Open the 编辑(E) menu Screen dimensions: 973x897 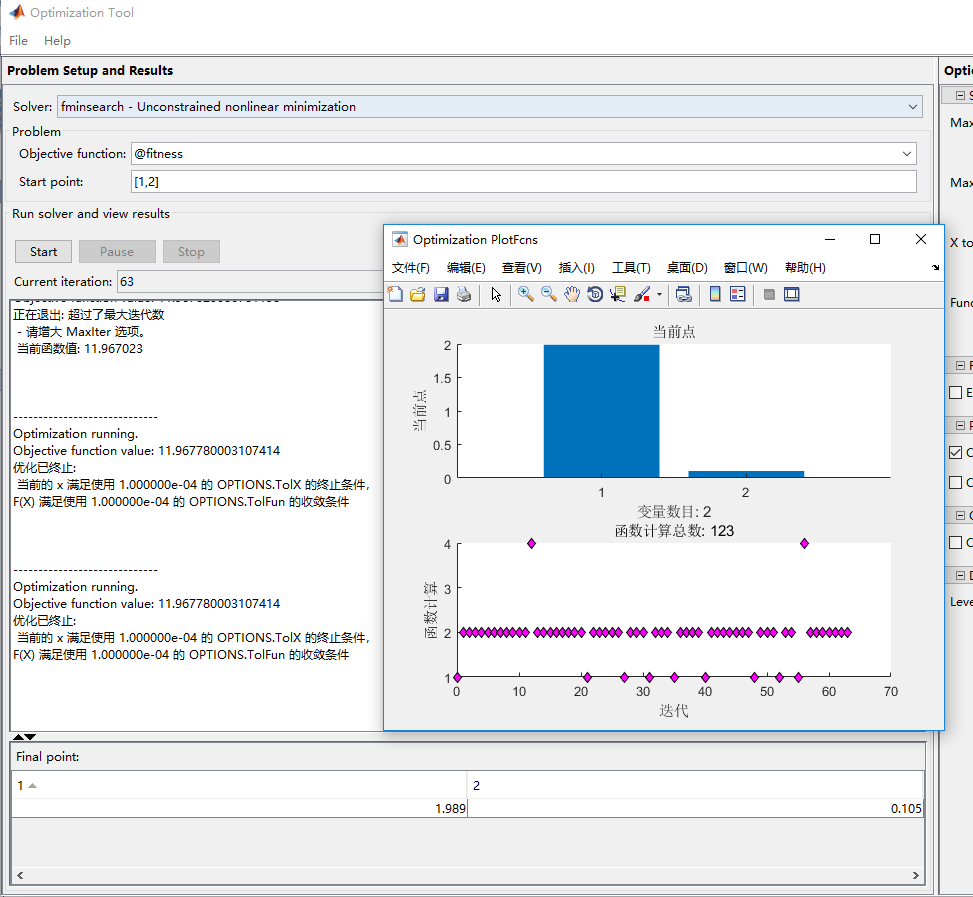coord(466,267)
